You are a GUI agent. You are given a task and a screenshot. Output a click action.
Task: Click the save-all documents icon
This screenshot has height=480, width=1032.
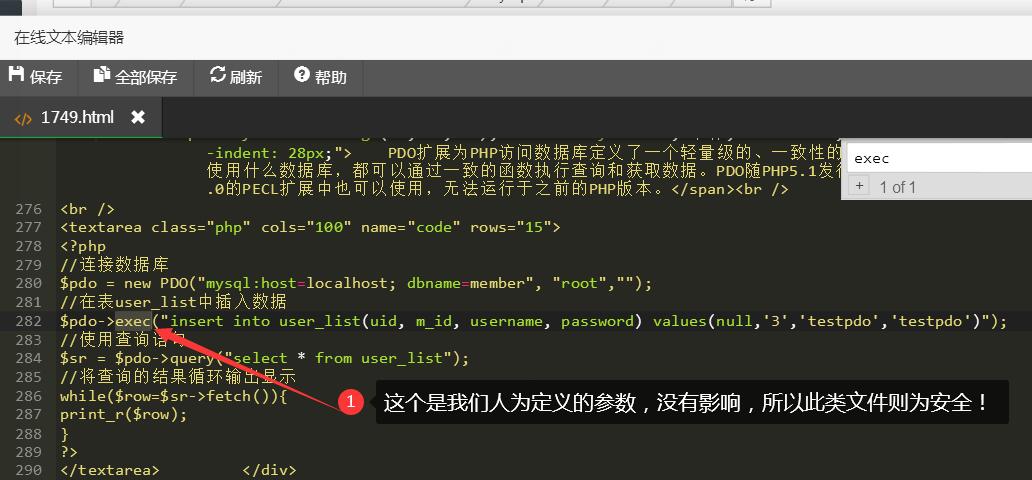(x=101, y=74)
